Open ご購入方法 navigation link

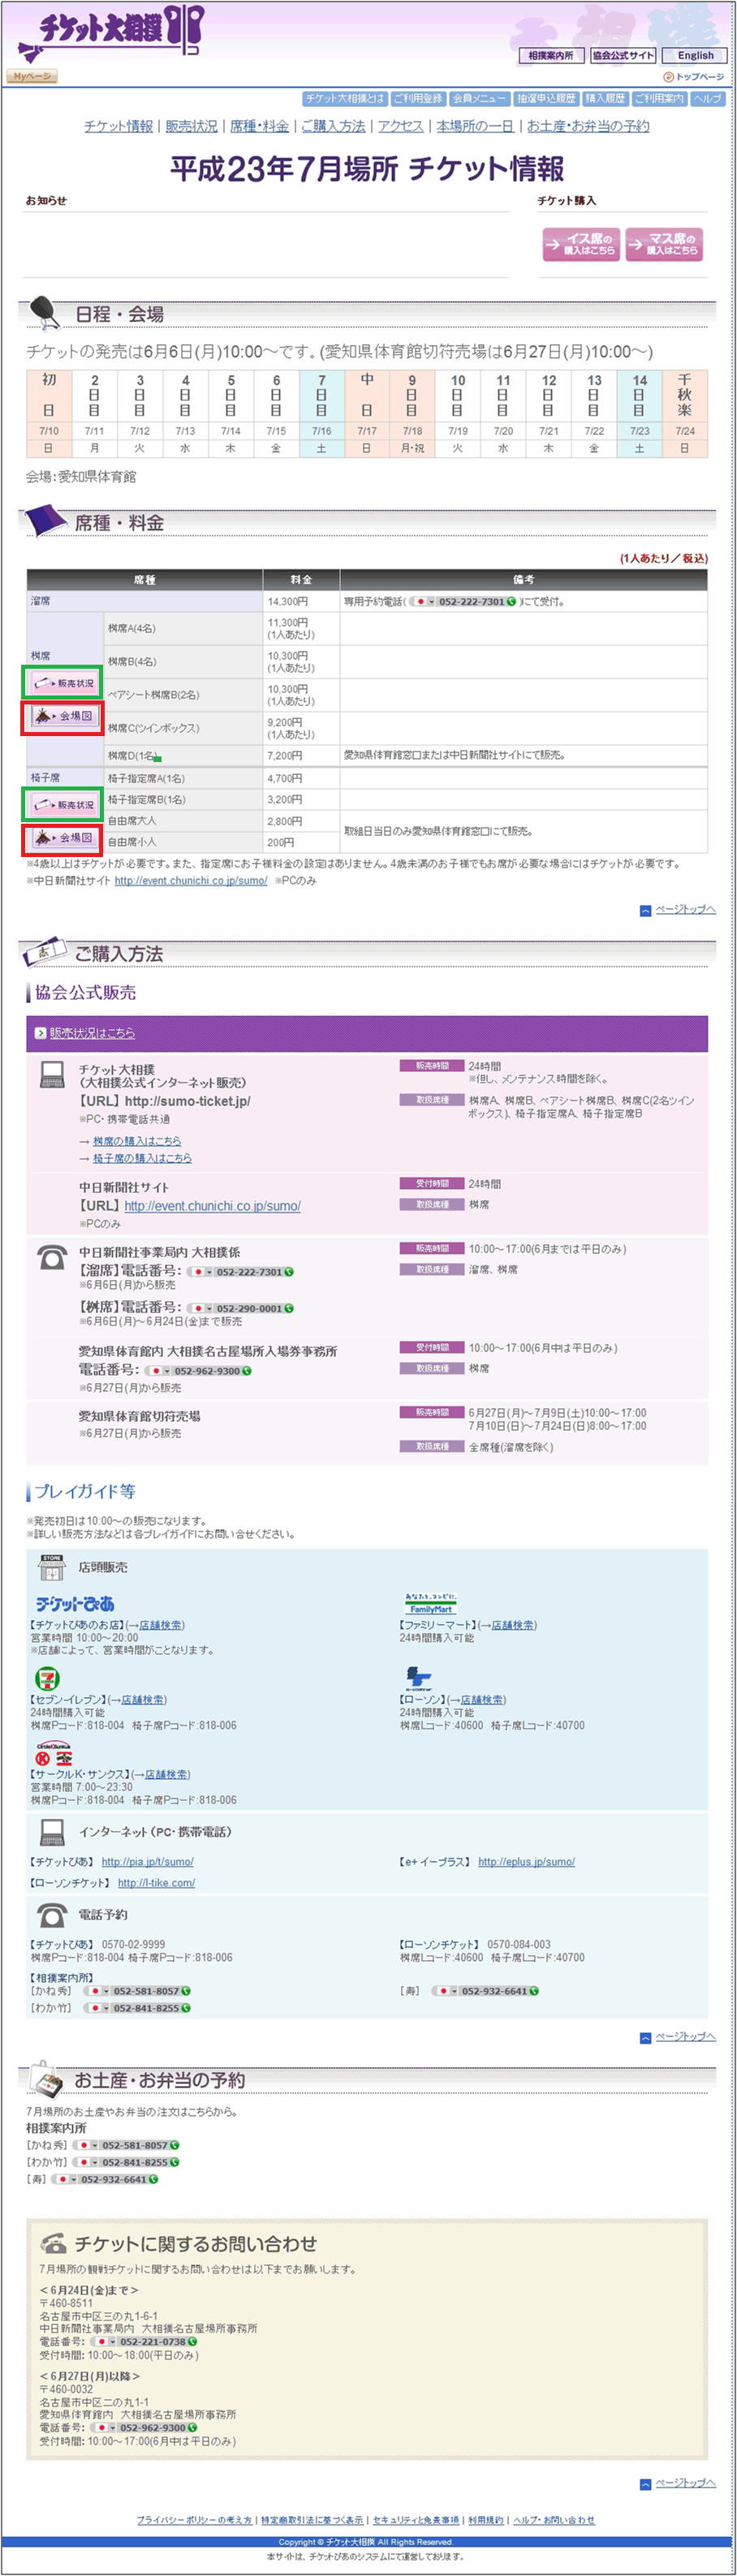(333, 126)
